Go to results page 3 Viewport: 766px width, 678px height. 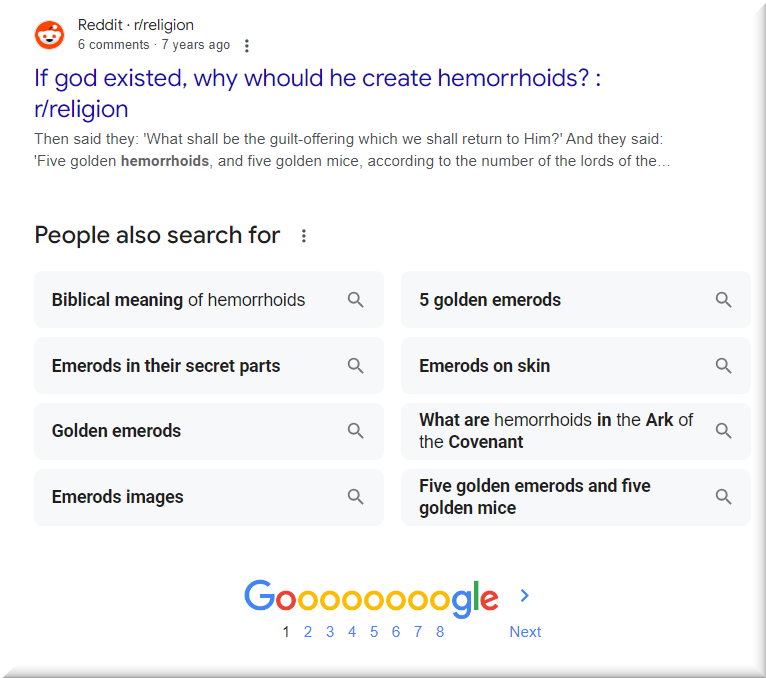coord(330,632)
